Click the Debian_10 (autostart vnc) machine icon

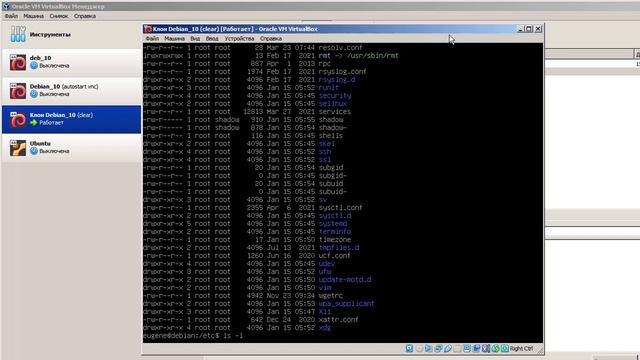point(18,91)
